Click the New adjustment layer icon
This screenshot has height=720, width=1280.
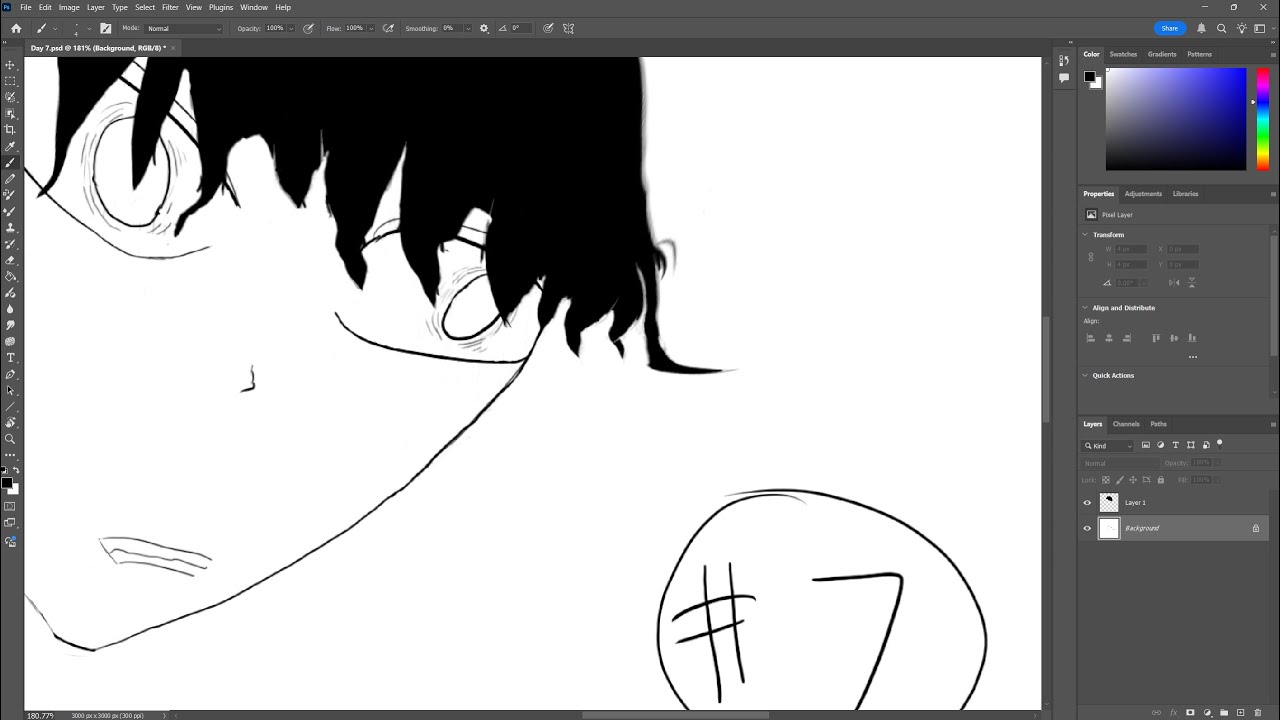1207,712
